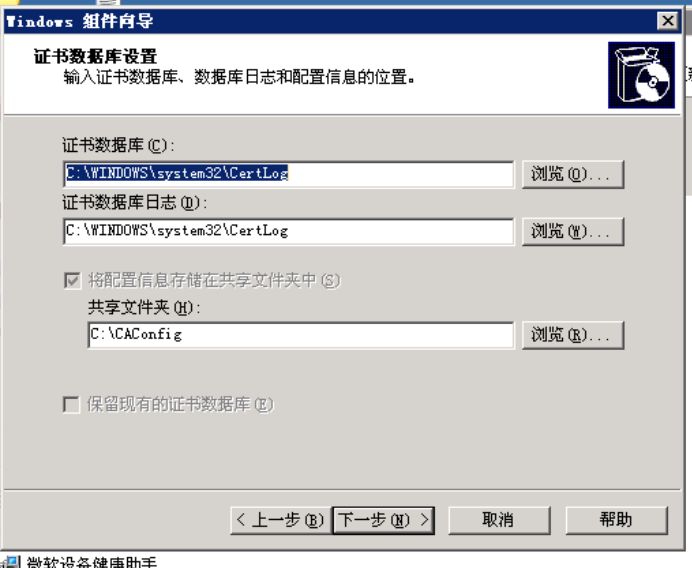Open 浏览(O) for certificate database location
The image size is (692, 568).
pos(573,174)
